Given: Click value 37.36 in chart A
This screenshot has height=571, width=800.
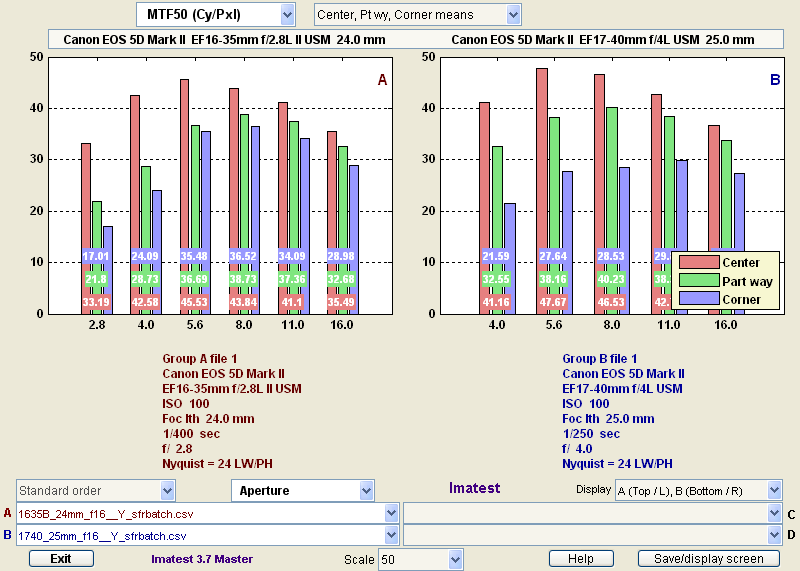Looking at the screenshot, I should pyautogui.click(x=292, y=279).
